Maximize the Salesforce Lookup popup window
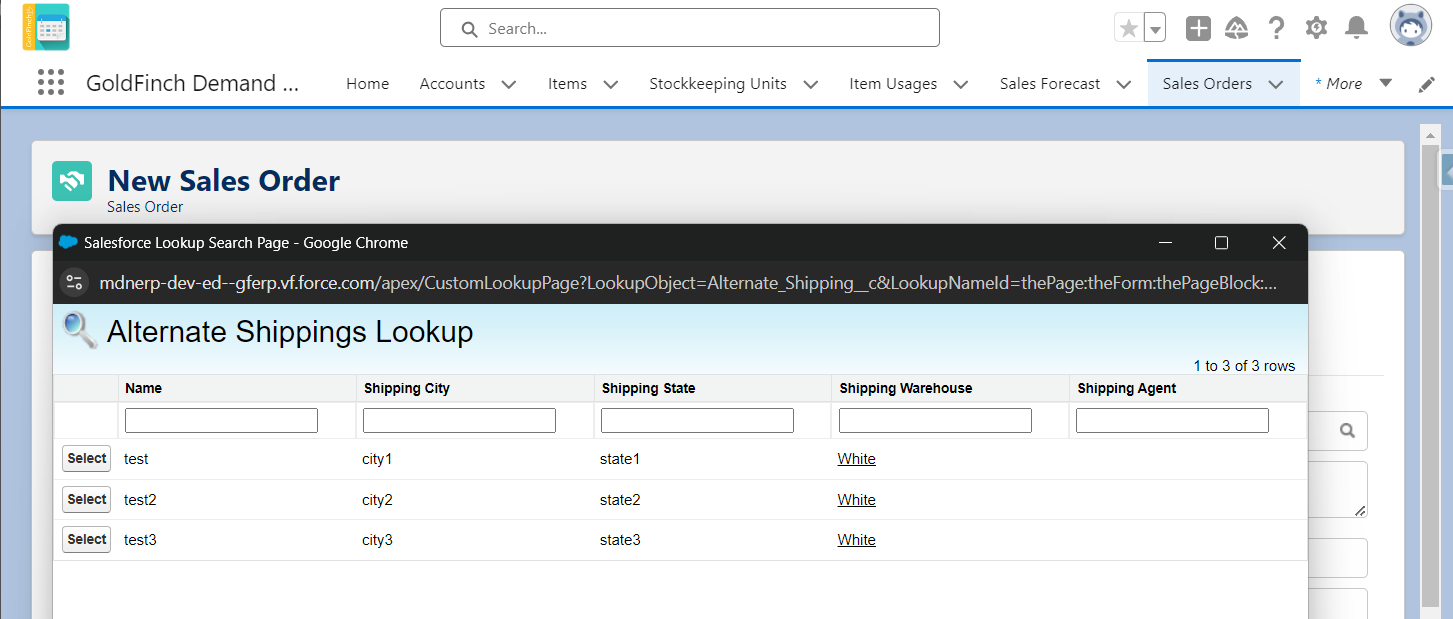Image resolution: width=1453 pixels, height=619 pixels. pyautogui.click(x=1220, y=243)
